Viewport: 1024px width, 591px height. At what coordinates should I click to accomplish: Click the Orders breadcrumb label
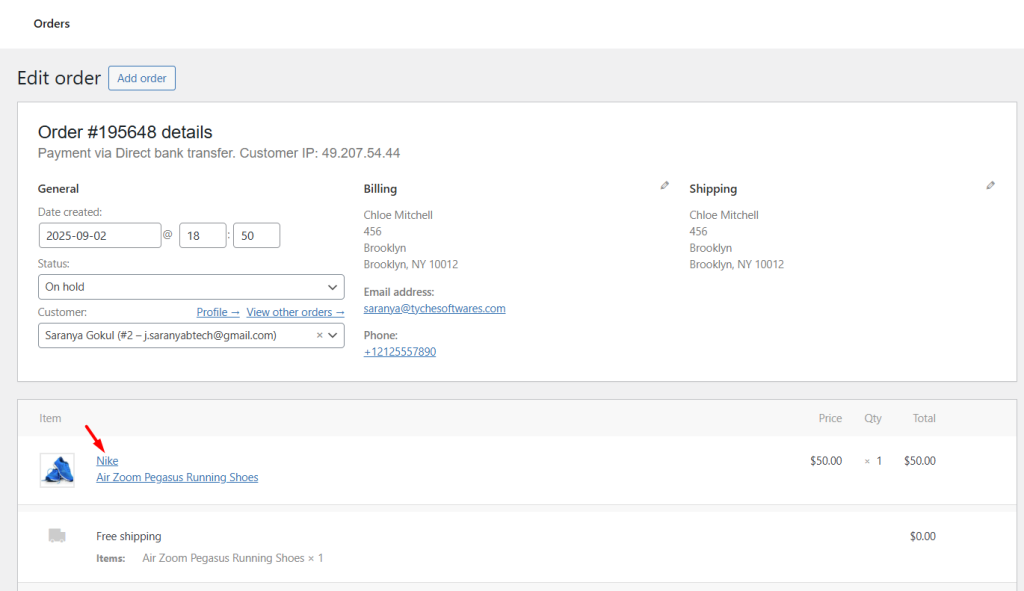click(x=51, y=23)
